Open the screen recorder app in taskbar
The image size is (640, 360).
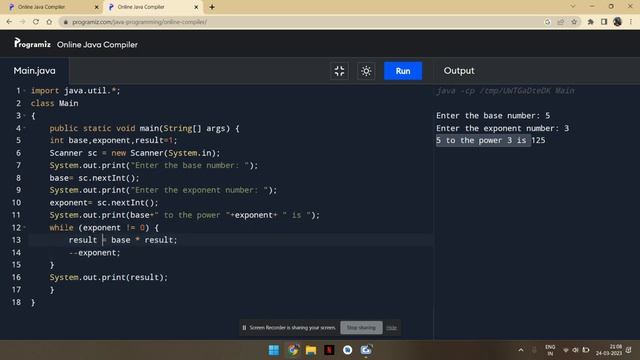[366, 350]
